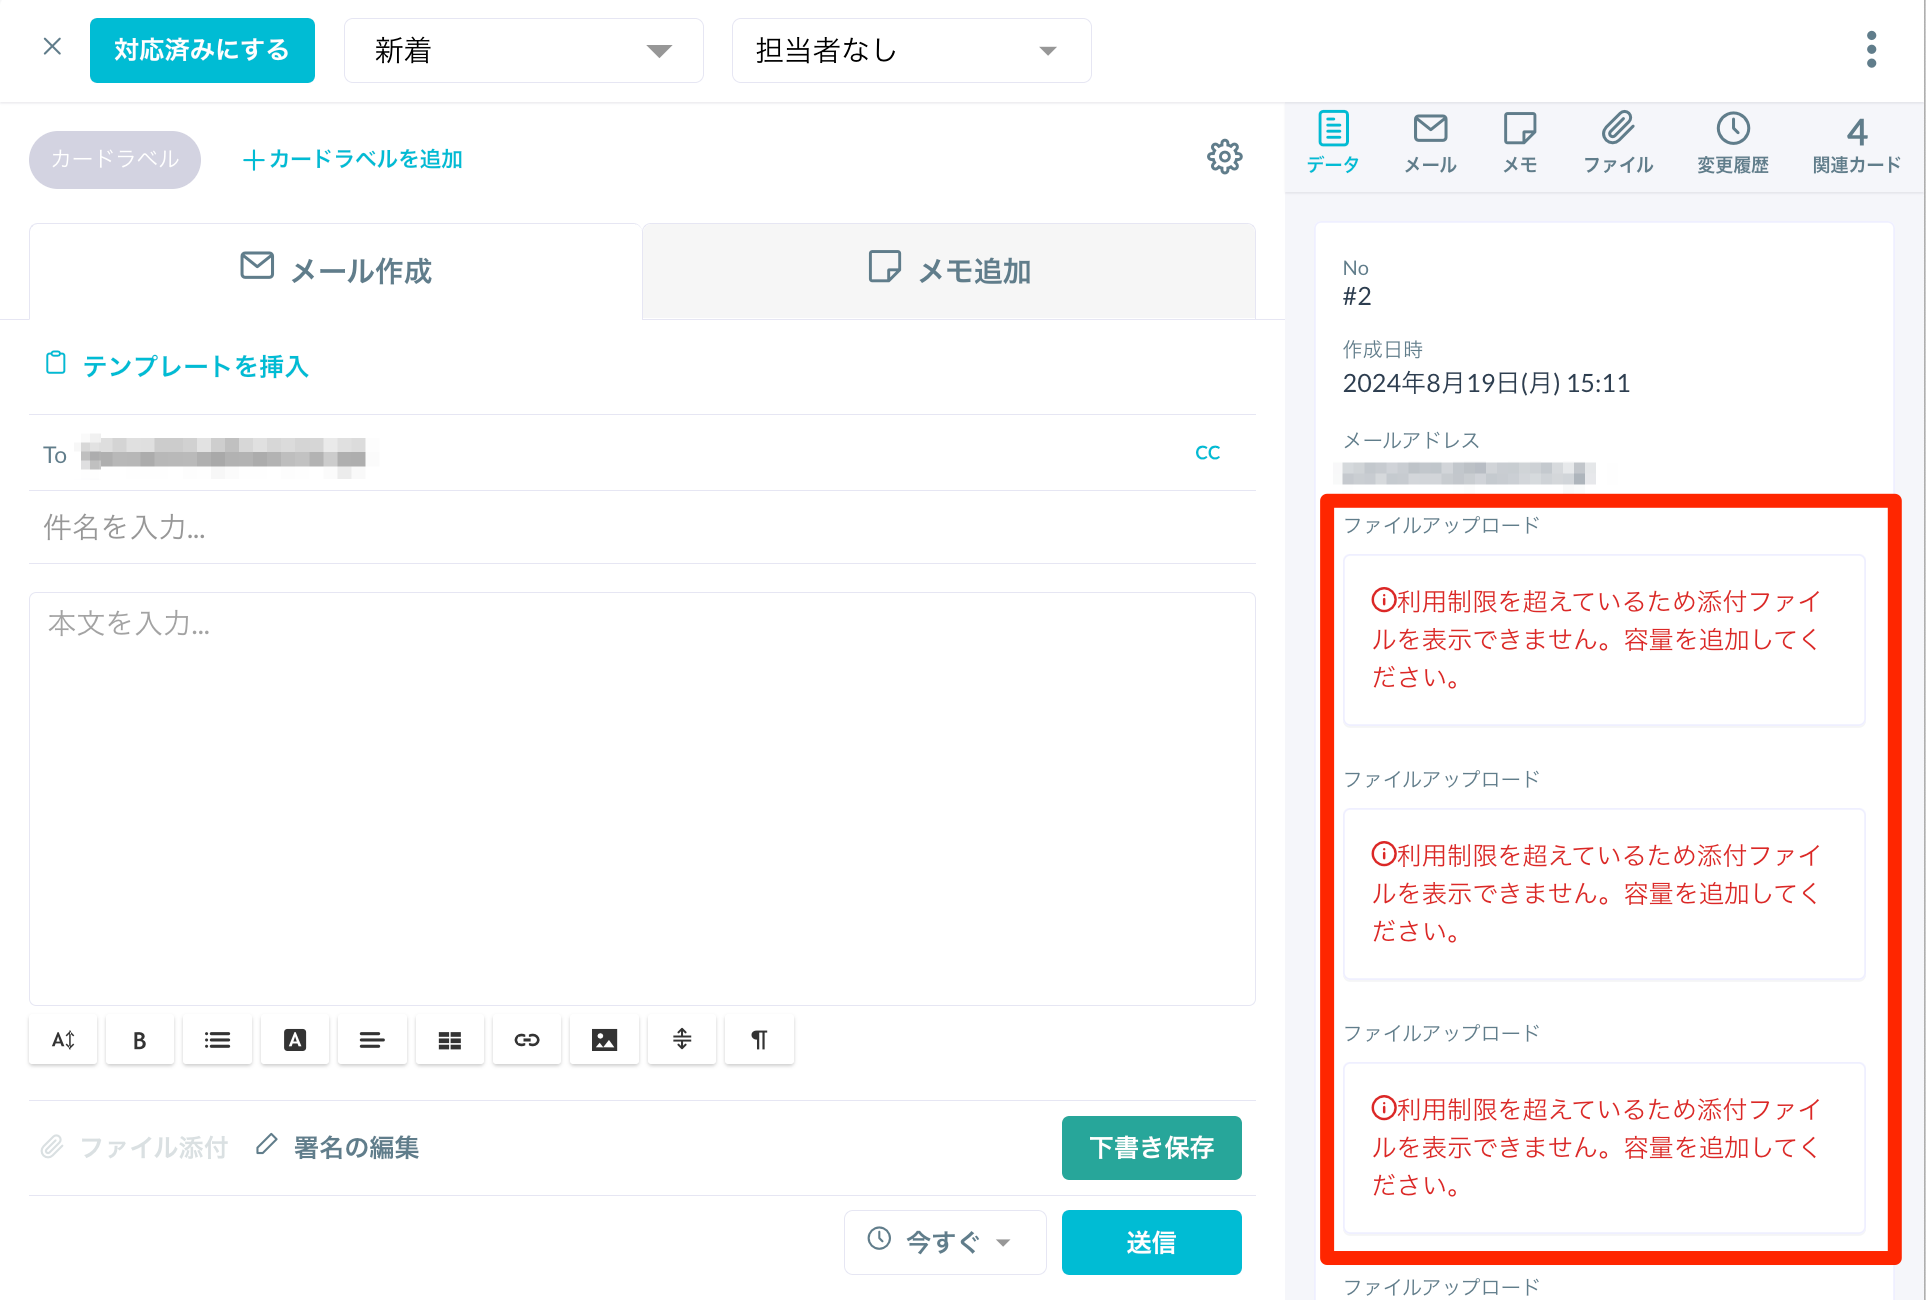This screenshot has width=1926, height=1300.
Task: Open the 変更履歴 side panel tab
Action: point(1732,142)
